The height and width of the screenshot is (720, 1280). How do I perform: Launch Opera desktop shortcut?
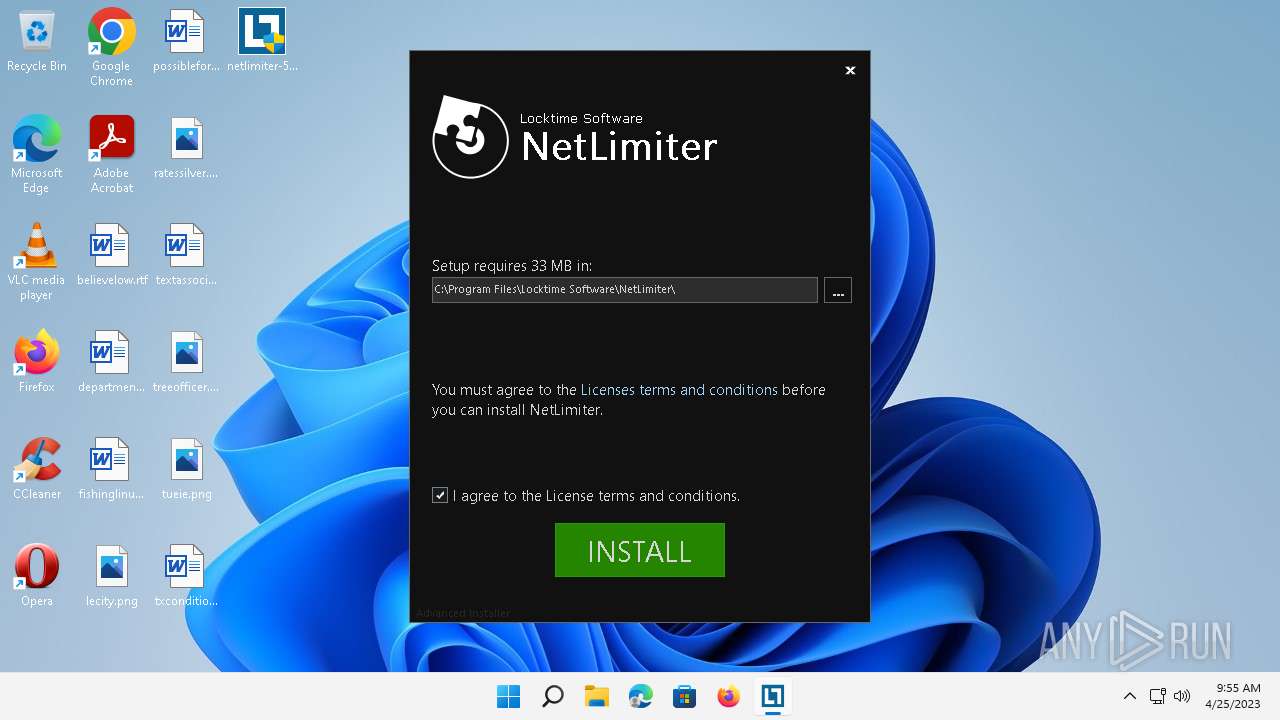tap(37, 577)
